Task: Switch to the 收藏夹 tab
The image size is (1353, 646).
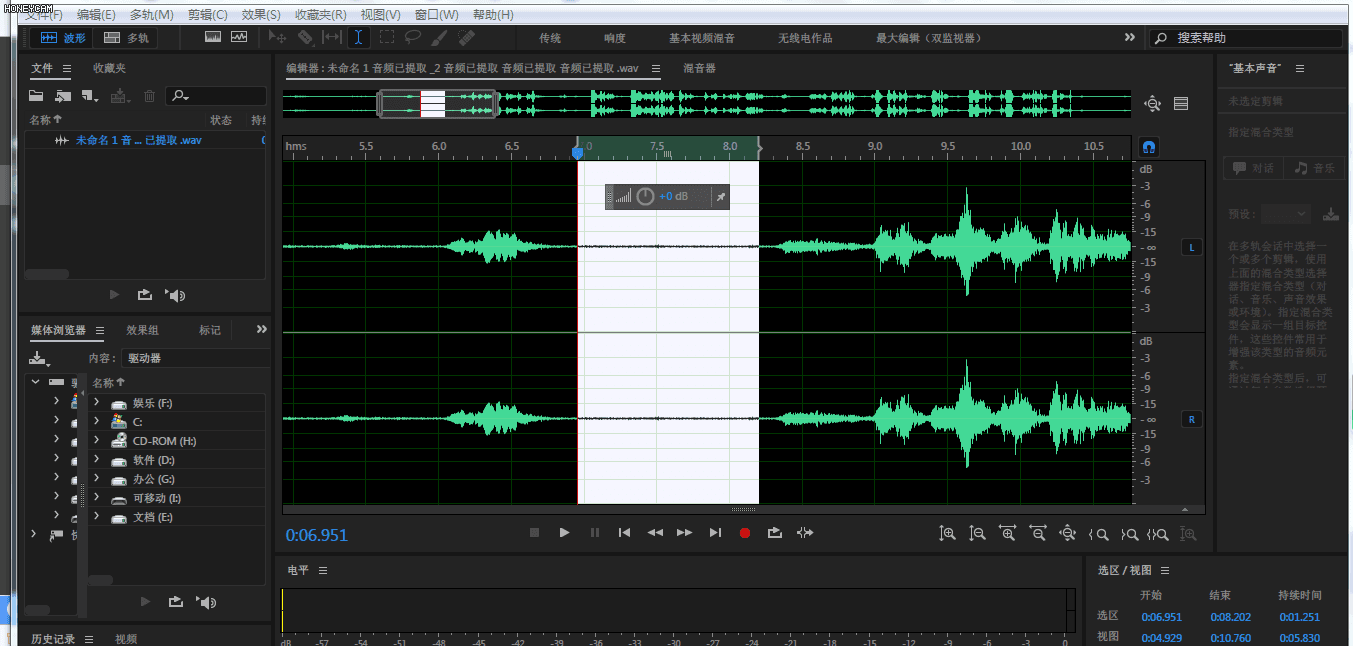Action: pos(109,68)
